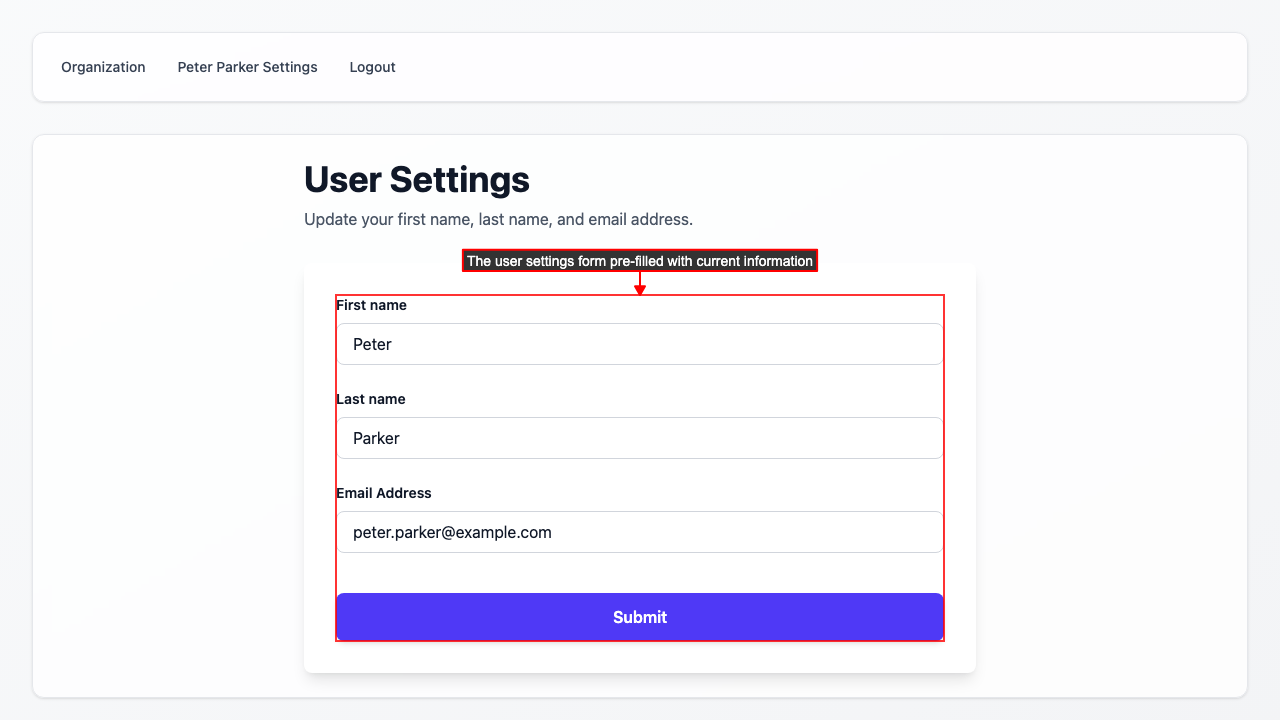Click the User Settings heading
This screenshot has width=1280, height=720.
tap(417, 180)
